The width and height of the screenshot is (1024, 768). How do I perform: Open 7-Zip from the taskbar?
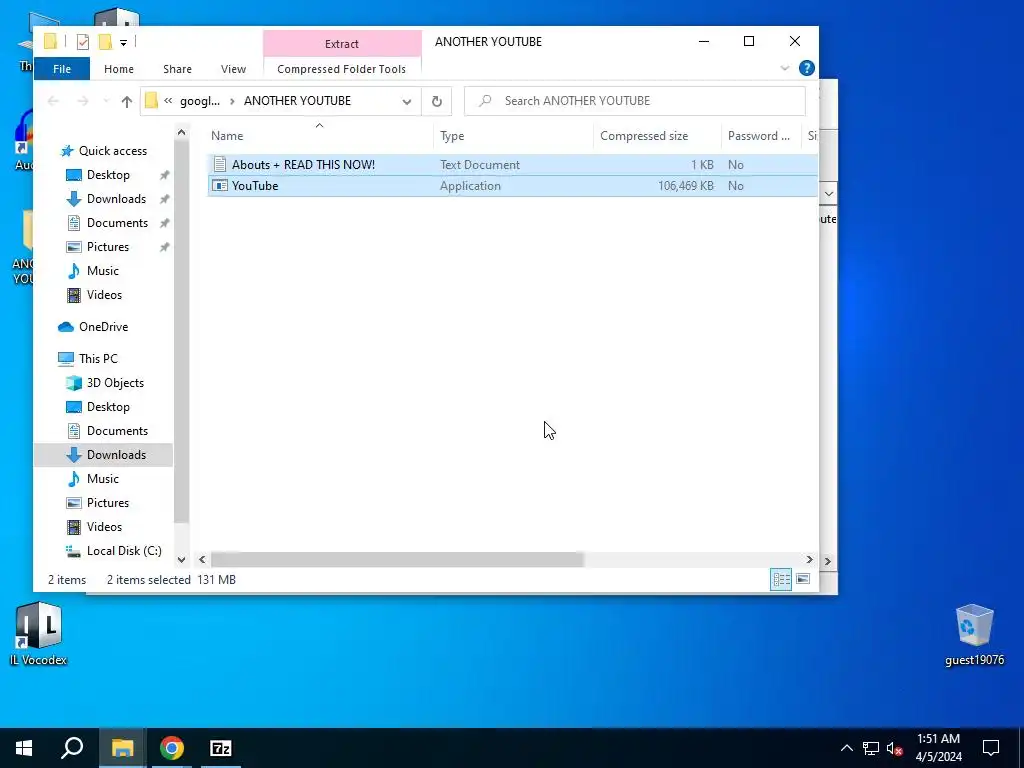point(221,748)
